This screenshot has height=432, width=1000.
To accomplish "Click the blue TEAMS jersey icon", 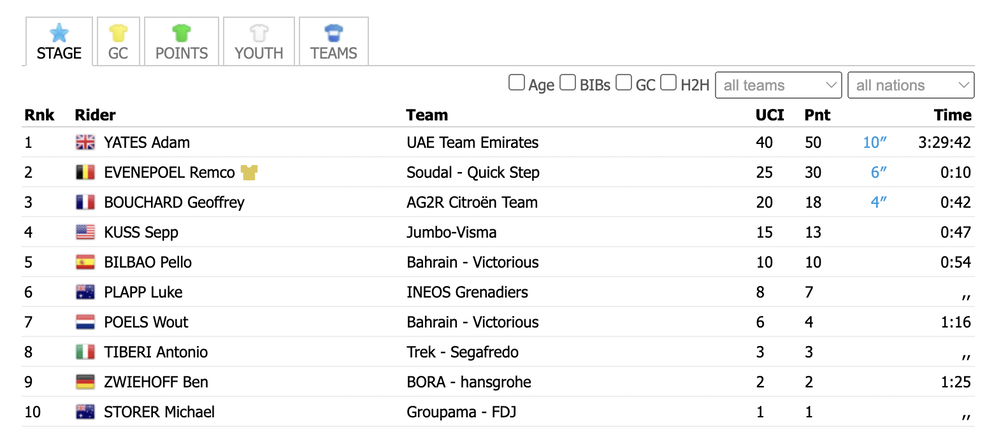I will (x=334, y=33).
